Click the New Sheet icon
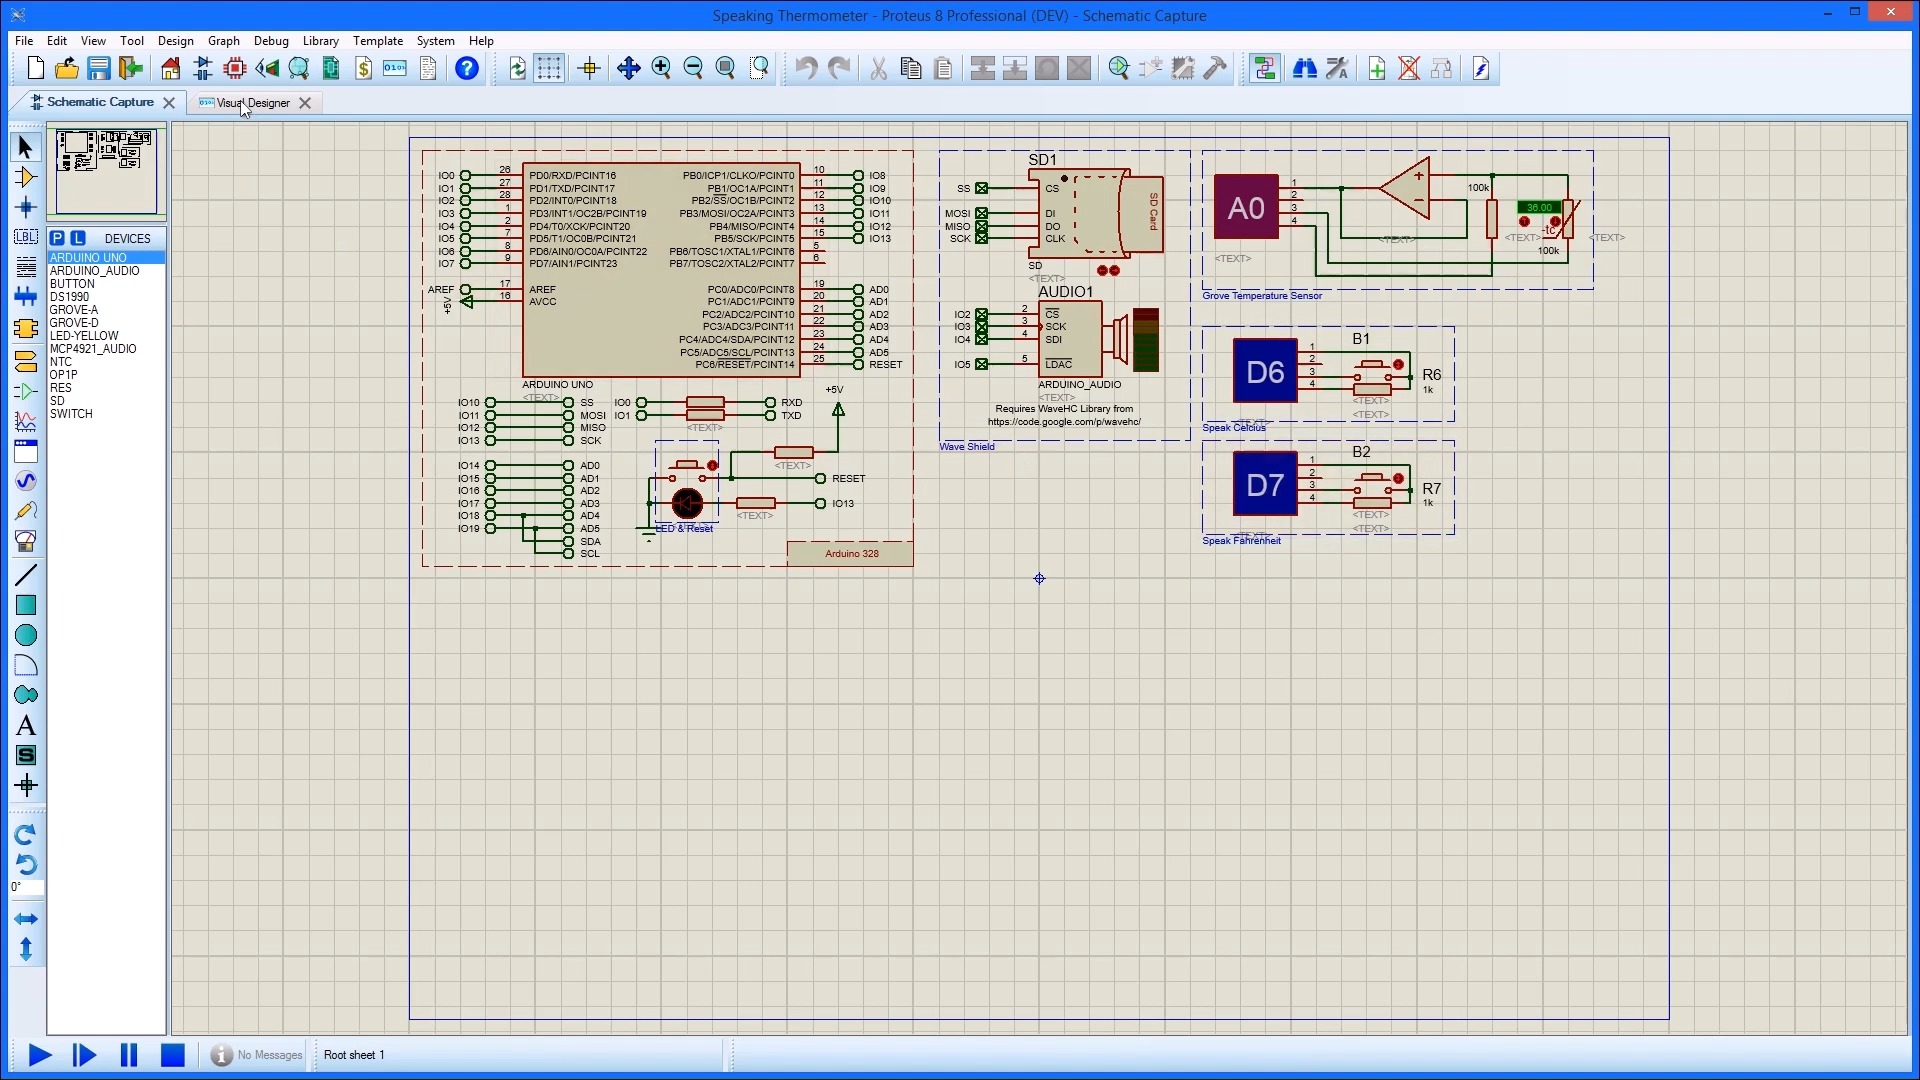The height and width of the screenshot is (1080, 1920). [1376, 68]
